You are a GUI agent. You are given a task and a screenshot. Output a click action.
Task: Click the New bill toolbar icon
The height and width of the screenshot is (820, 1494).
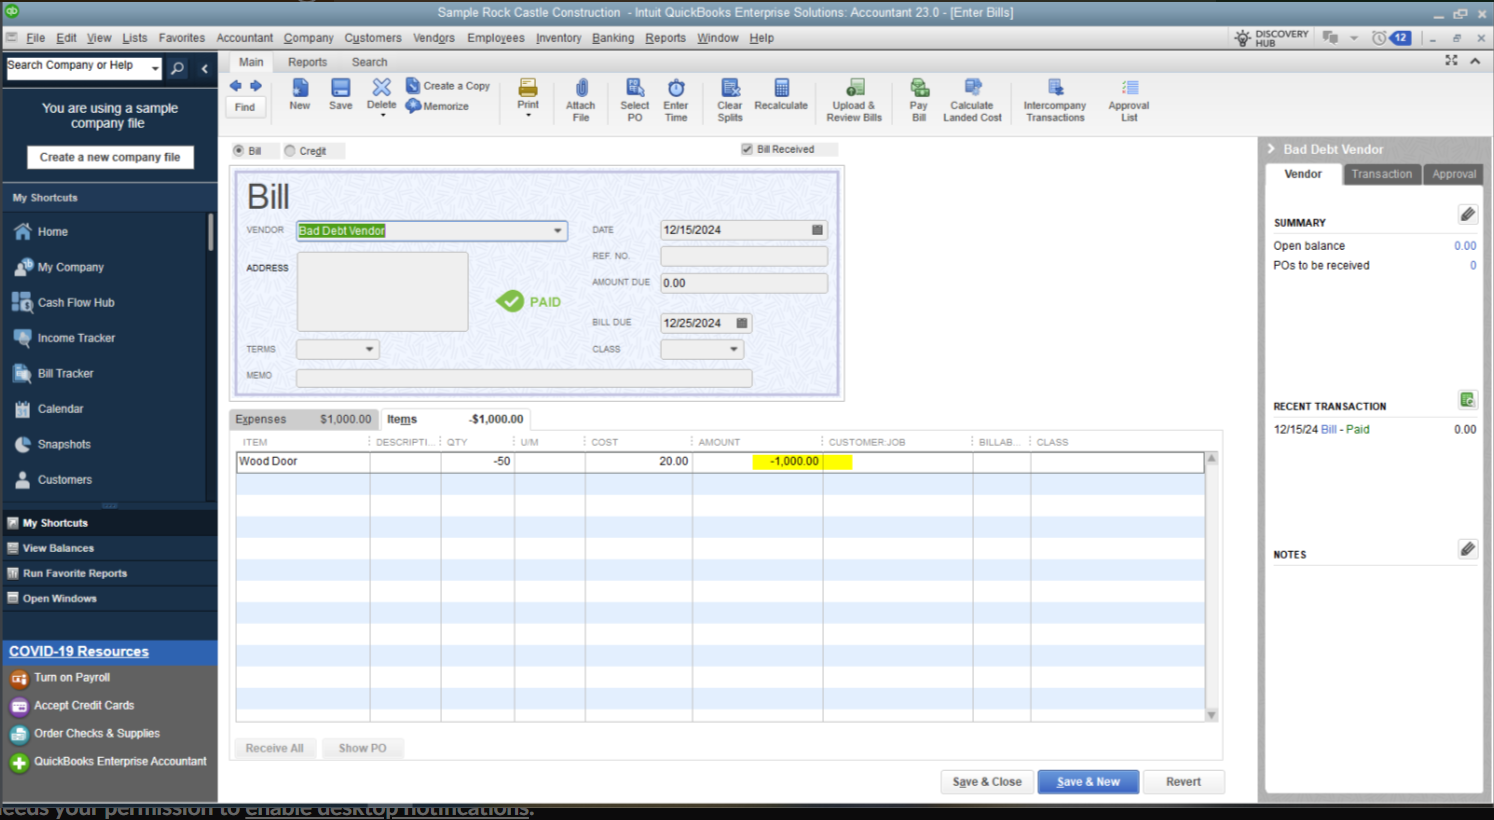pyautogui.click(x=300, y=88)
